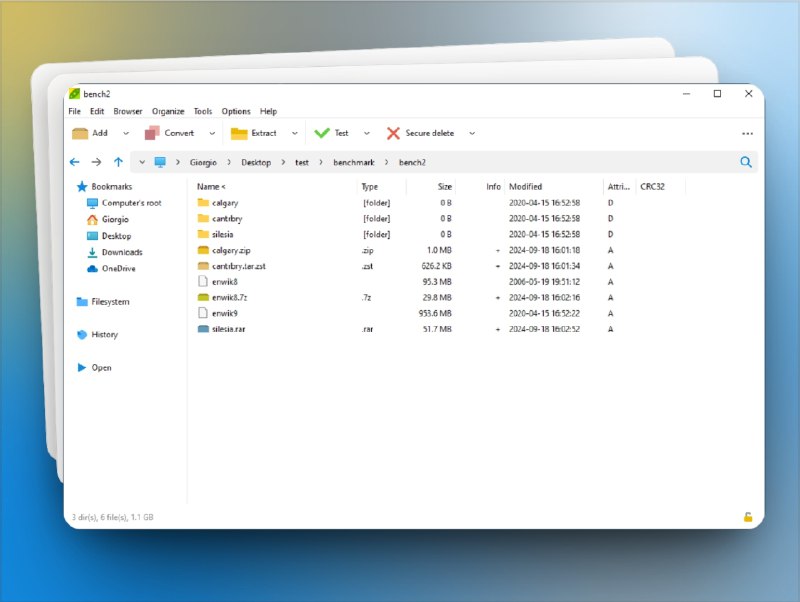Click the padlock icon in status bar
This screenshot has height=602, width=800.
click(x=747, y=517)
